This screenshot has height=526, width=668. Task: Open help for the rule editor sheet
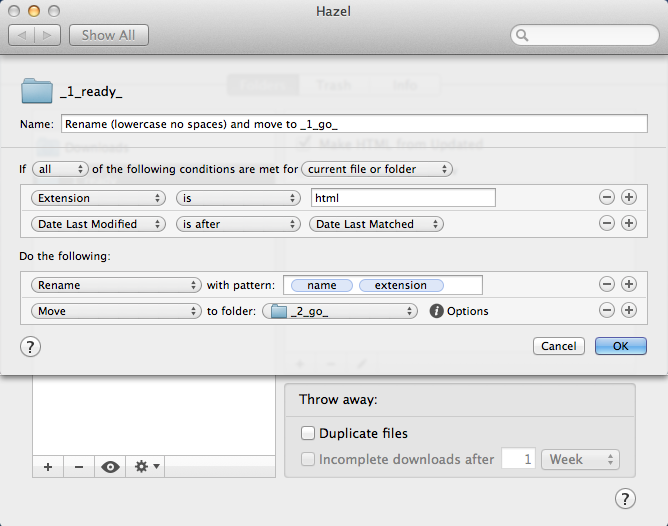pos(30,347)
